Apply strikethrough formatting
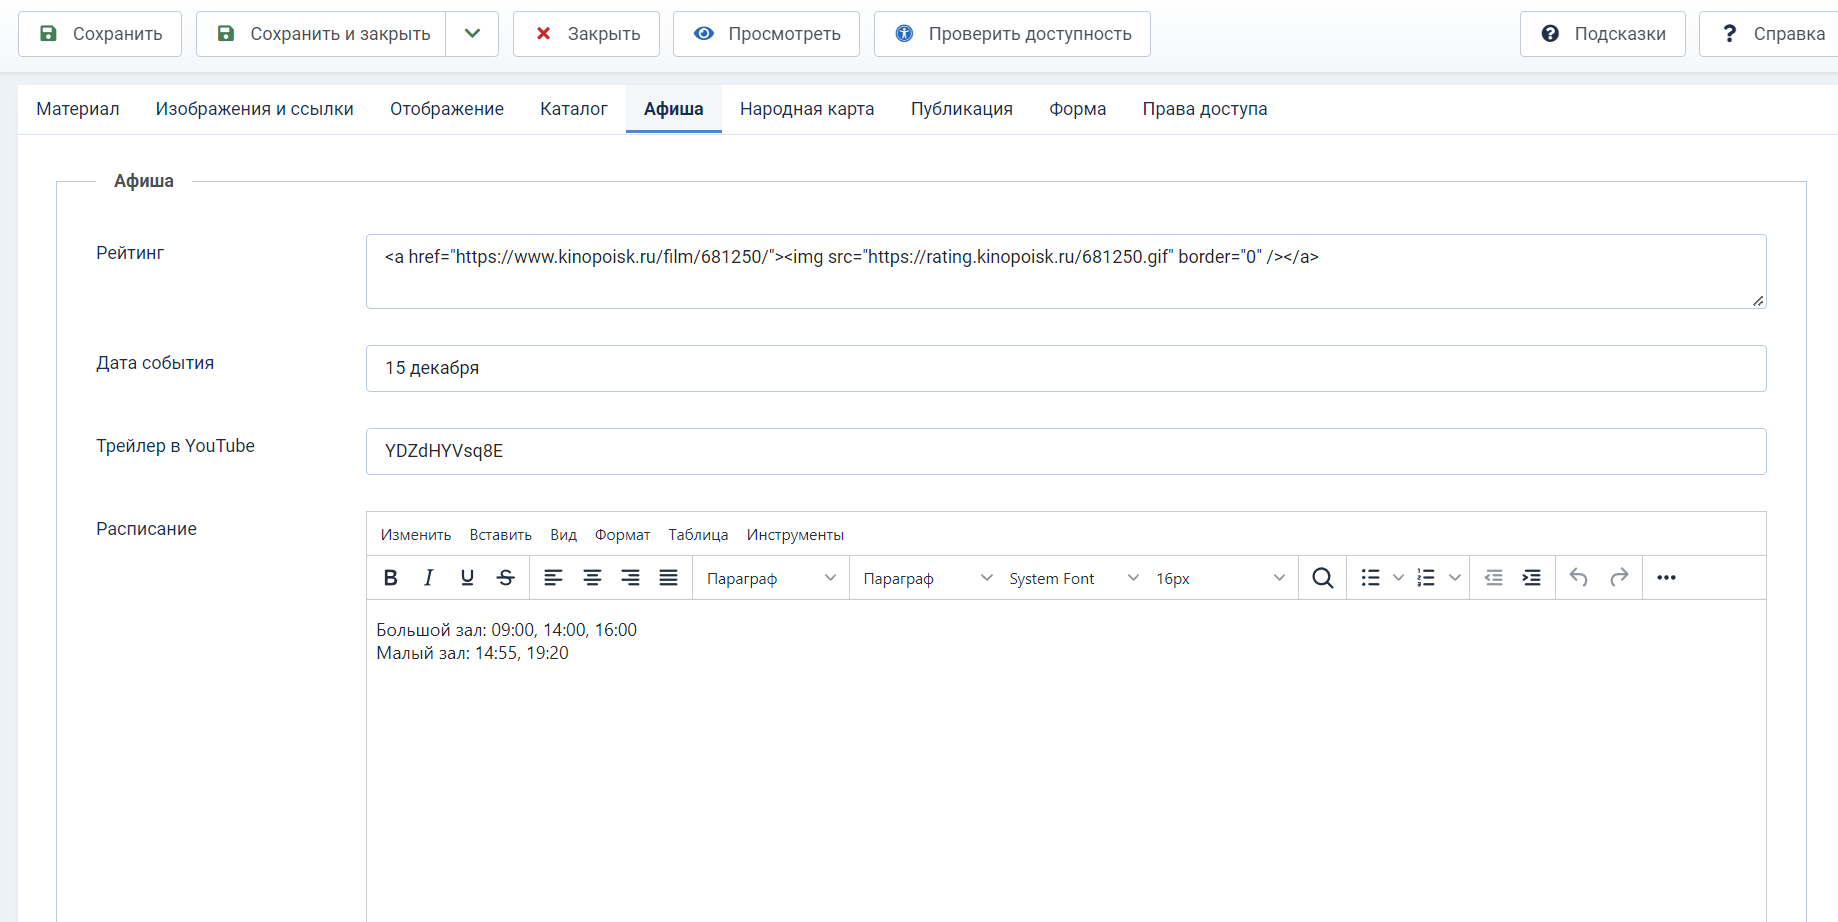The width and height of the screenshot is (1838, 922). tap(506, 578)
